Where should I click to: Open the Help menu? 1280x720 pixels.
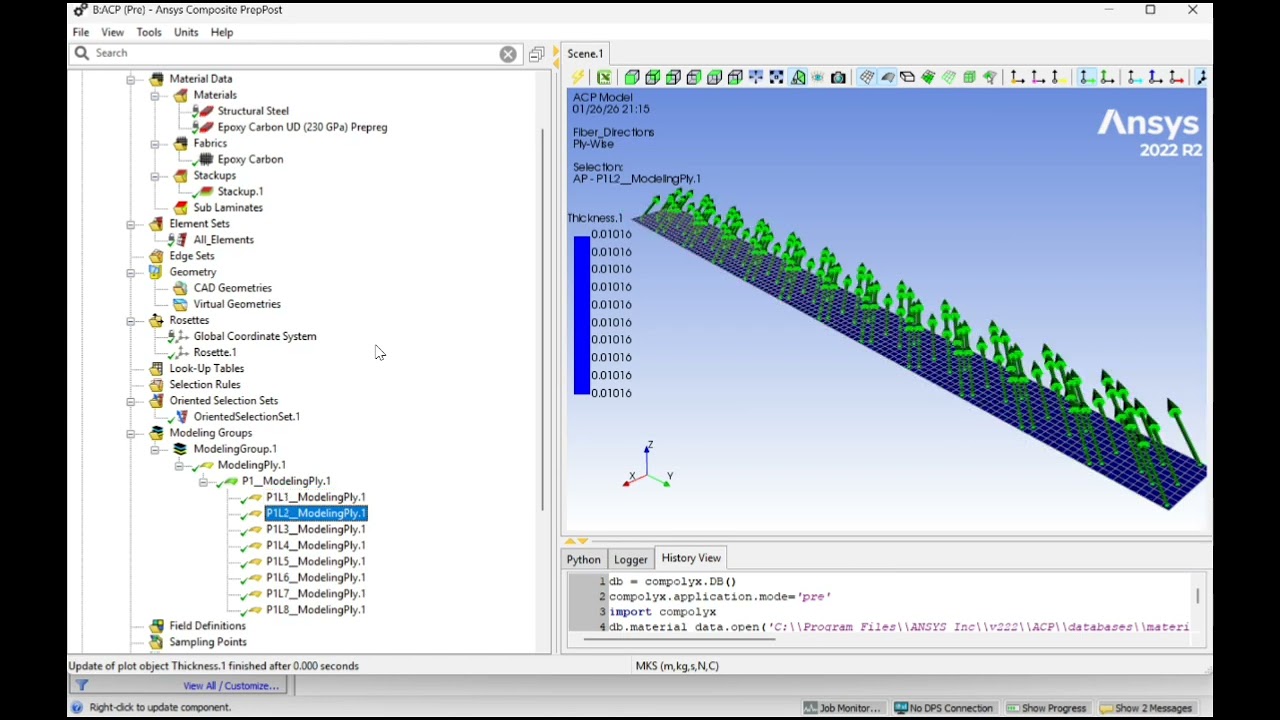point(222,32)
